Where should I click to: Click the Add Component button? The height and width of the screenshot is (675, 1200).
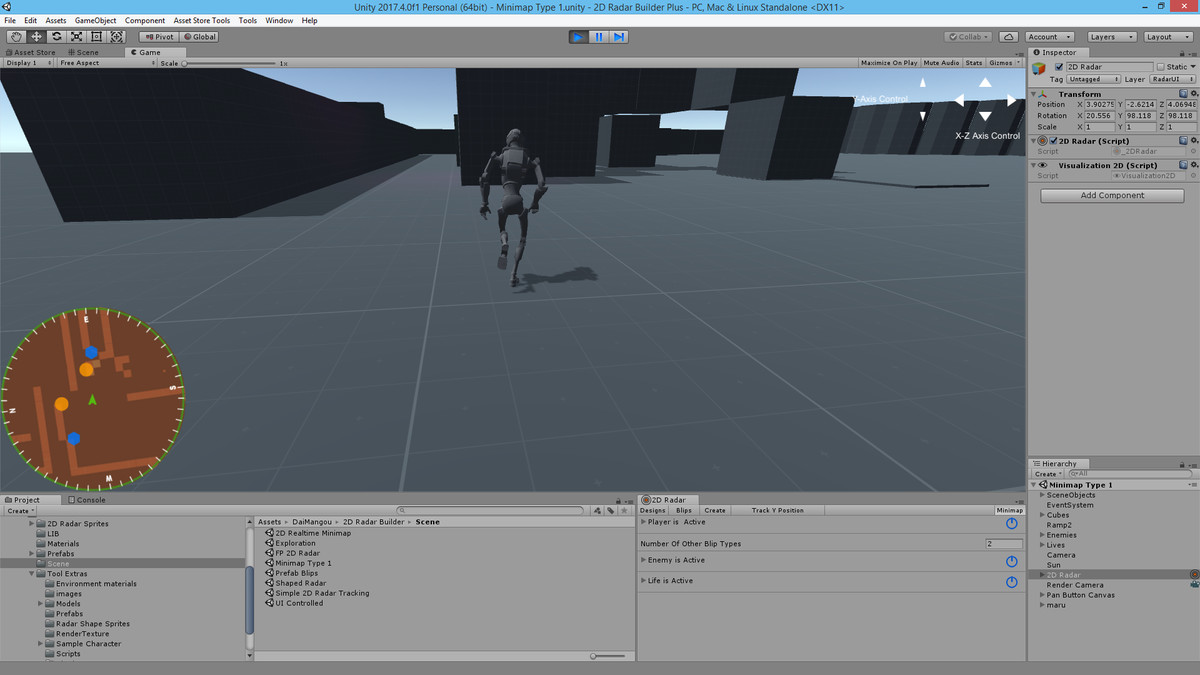[1111, 195]
